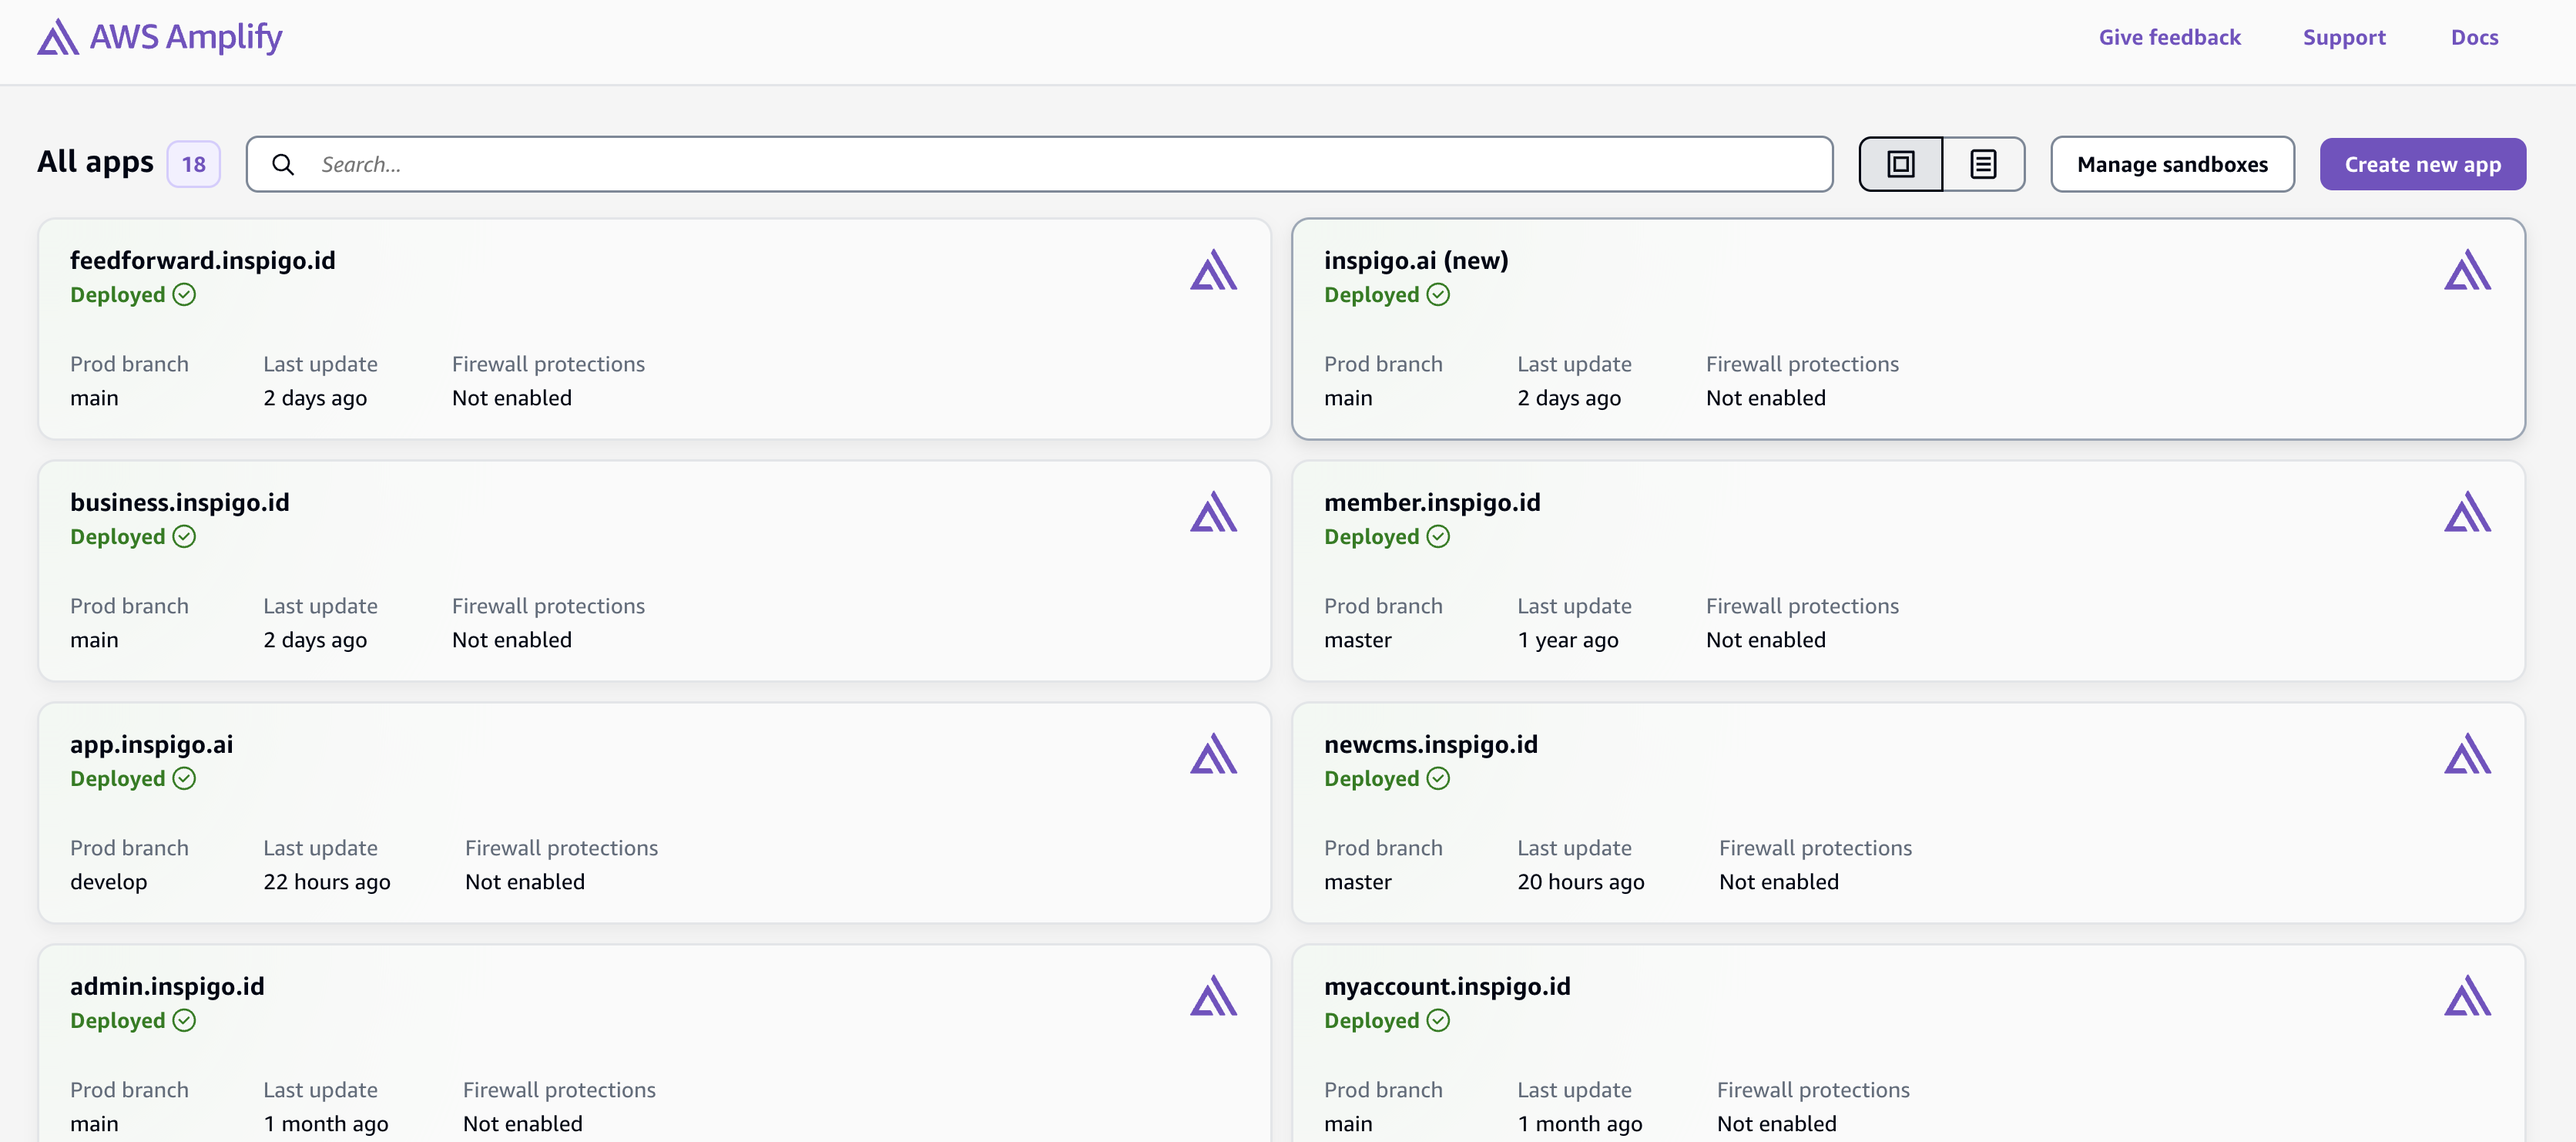Click the deployed checkmark icon for app.inspigo.ai

(184, 779)
